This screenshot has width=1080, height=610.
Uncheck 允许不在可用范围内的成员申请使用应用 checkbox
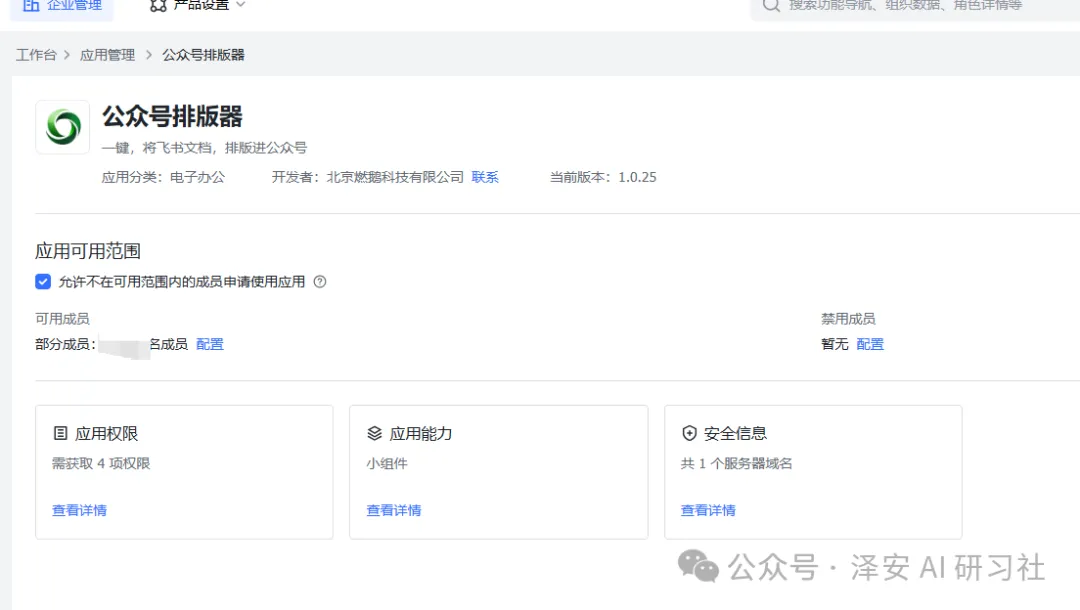click(x=43, y=282)
